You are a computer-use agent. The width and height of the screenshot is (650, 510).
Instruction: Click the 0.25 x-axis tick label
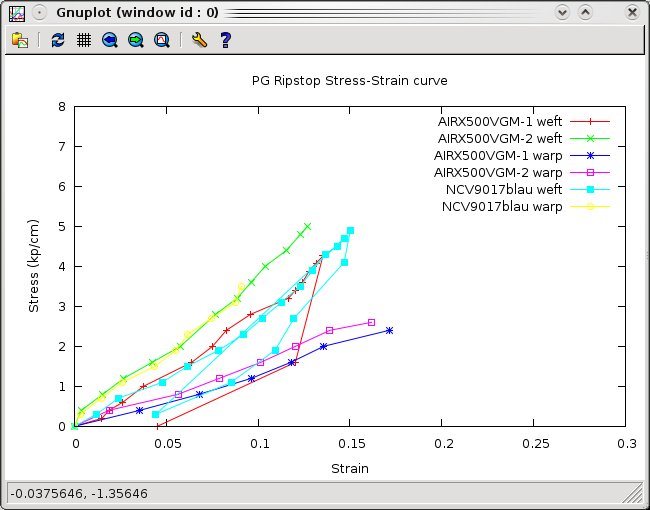[x=535, y=444]
